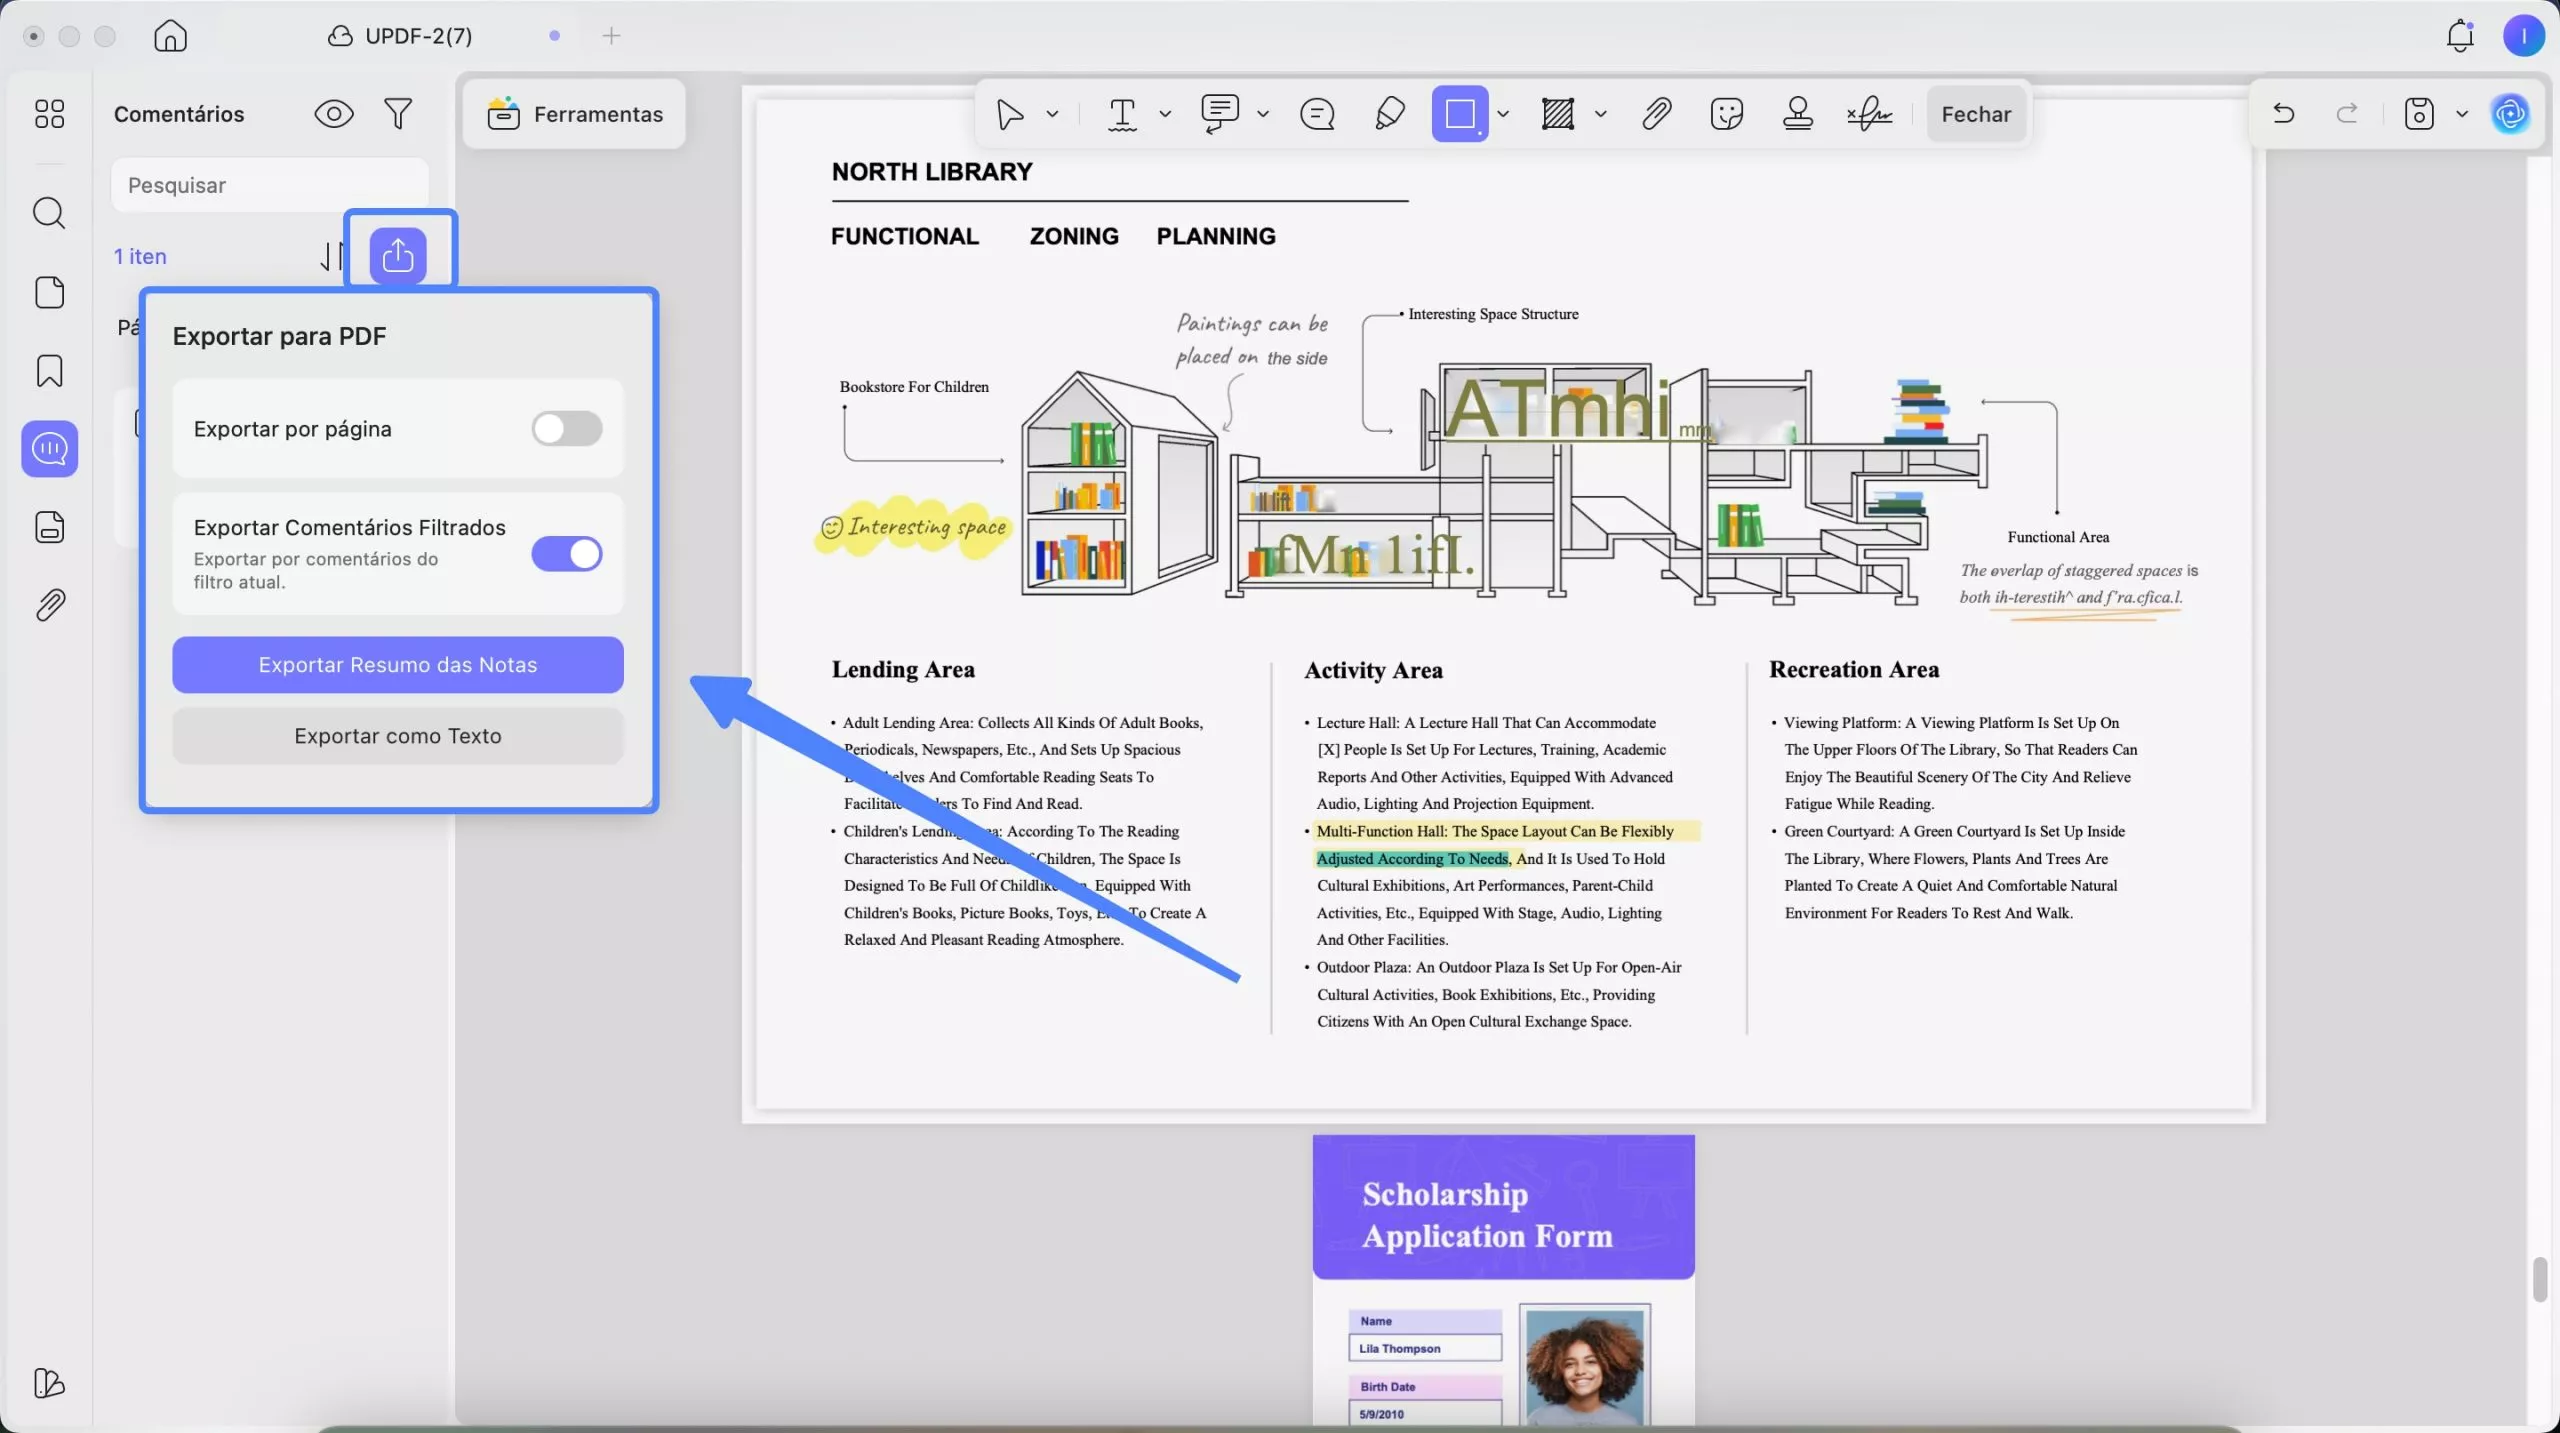
Task: Click the '1 iten' count label
Action: [x=140, y=256]
